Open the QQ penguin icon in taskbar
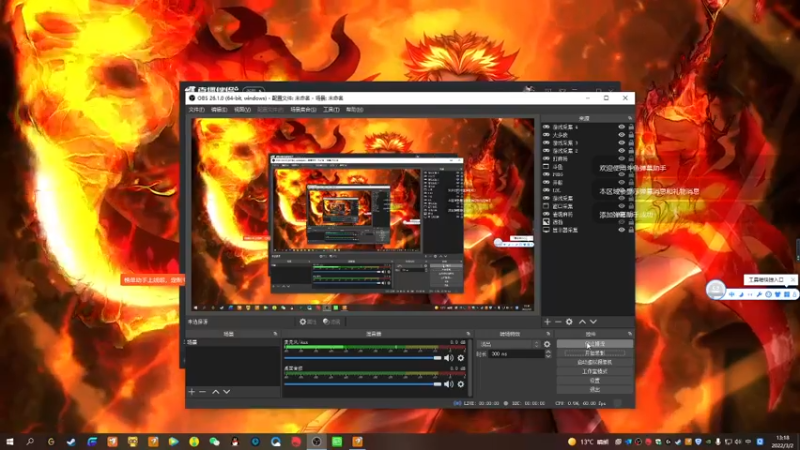Screen dimensions: 800x450 pos(235,441)
